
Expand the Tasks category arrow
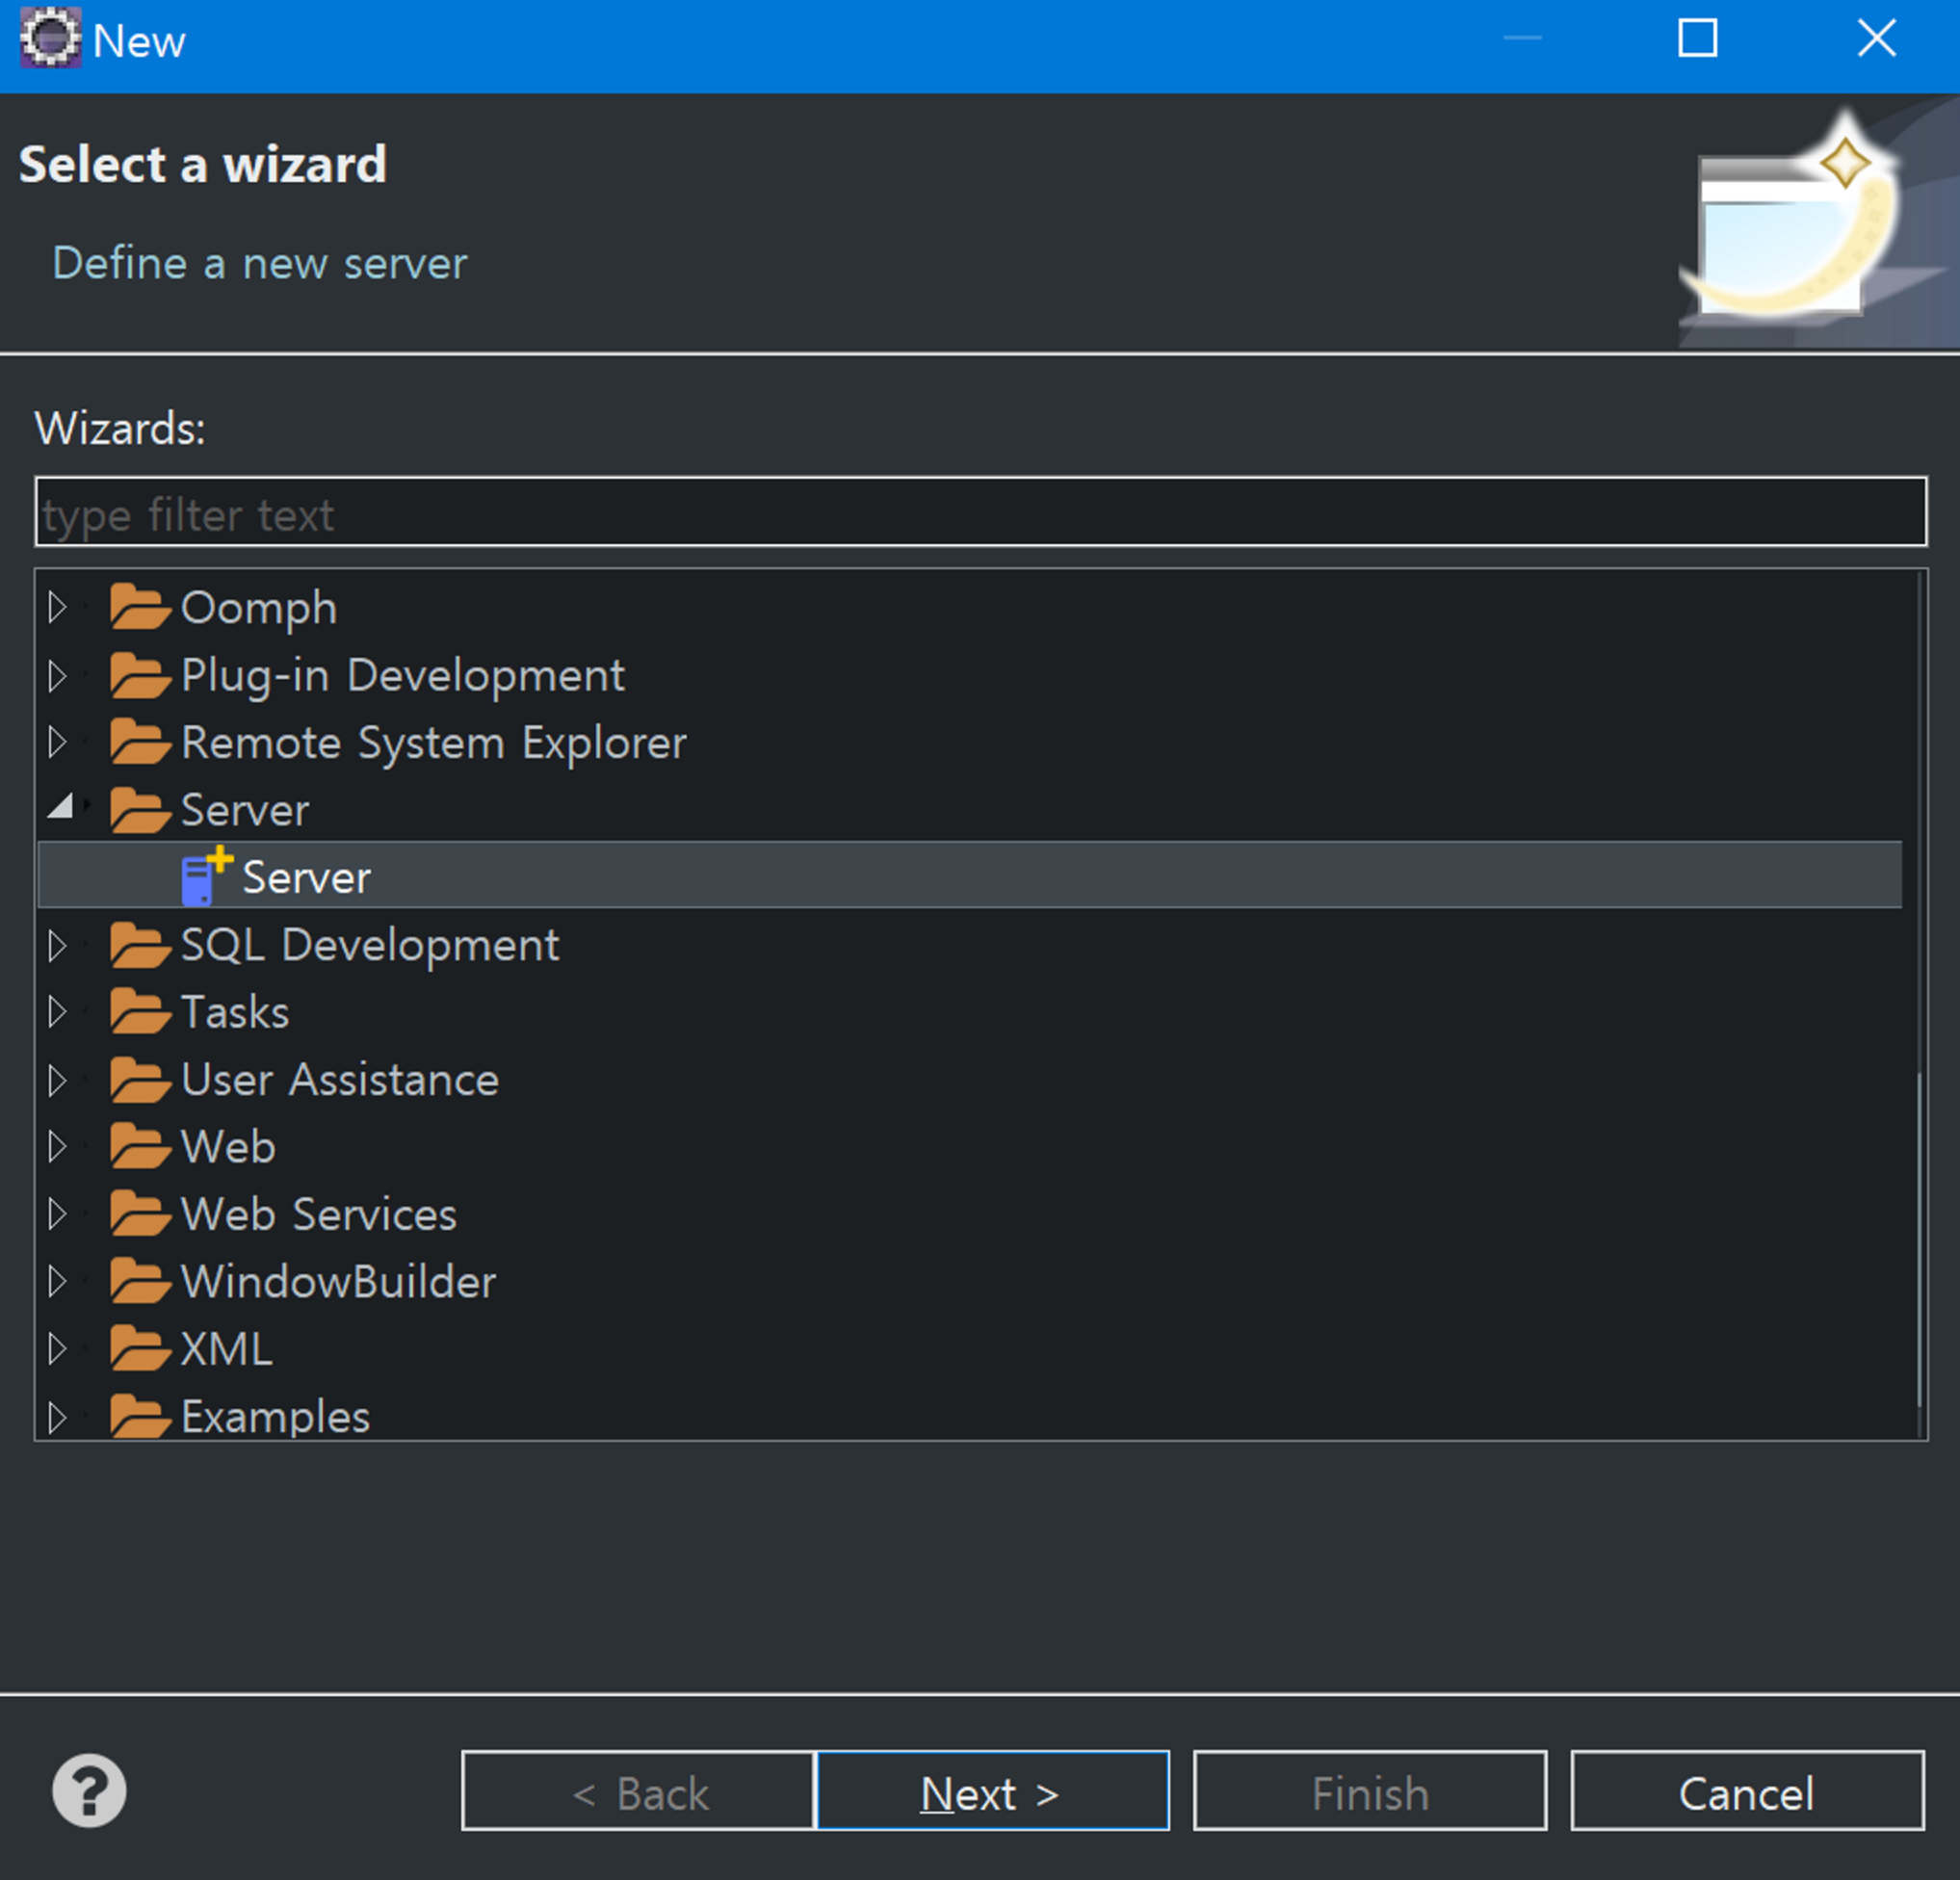57,1011
